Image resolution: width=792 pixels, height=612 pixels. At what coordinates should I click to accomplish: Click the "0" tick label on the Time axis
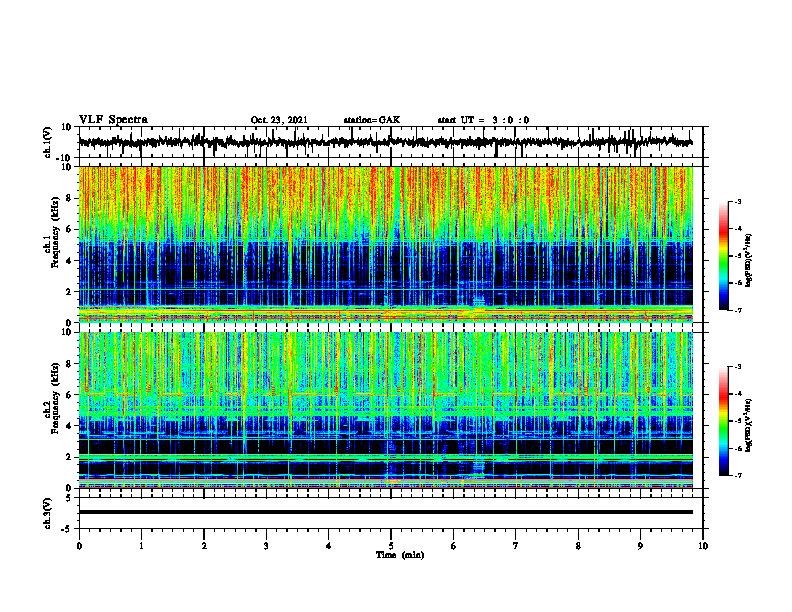coord(79,546)
